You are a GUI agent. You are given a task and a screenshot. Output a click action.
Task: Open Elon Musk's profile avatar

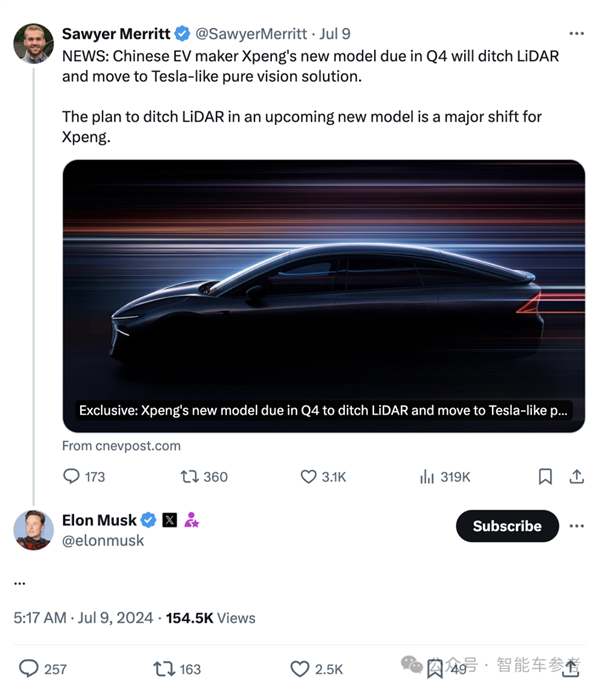pos(33,530)
